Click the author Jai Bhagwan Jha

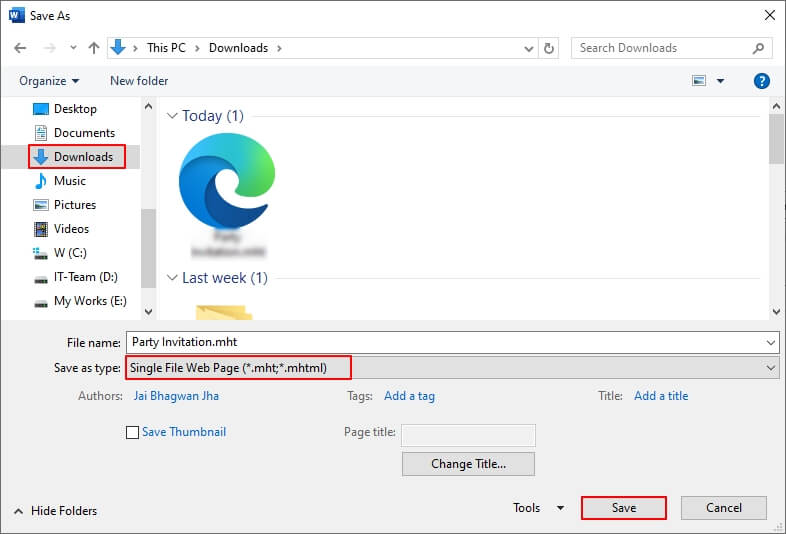(x=176, y=396)
